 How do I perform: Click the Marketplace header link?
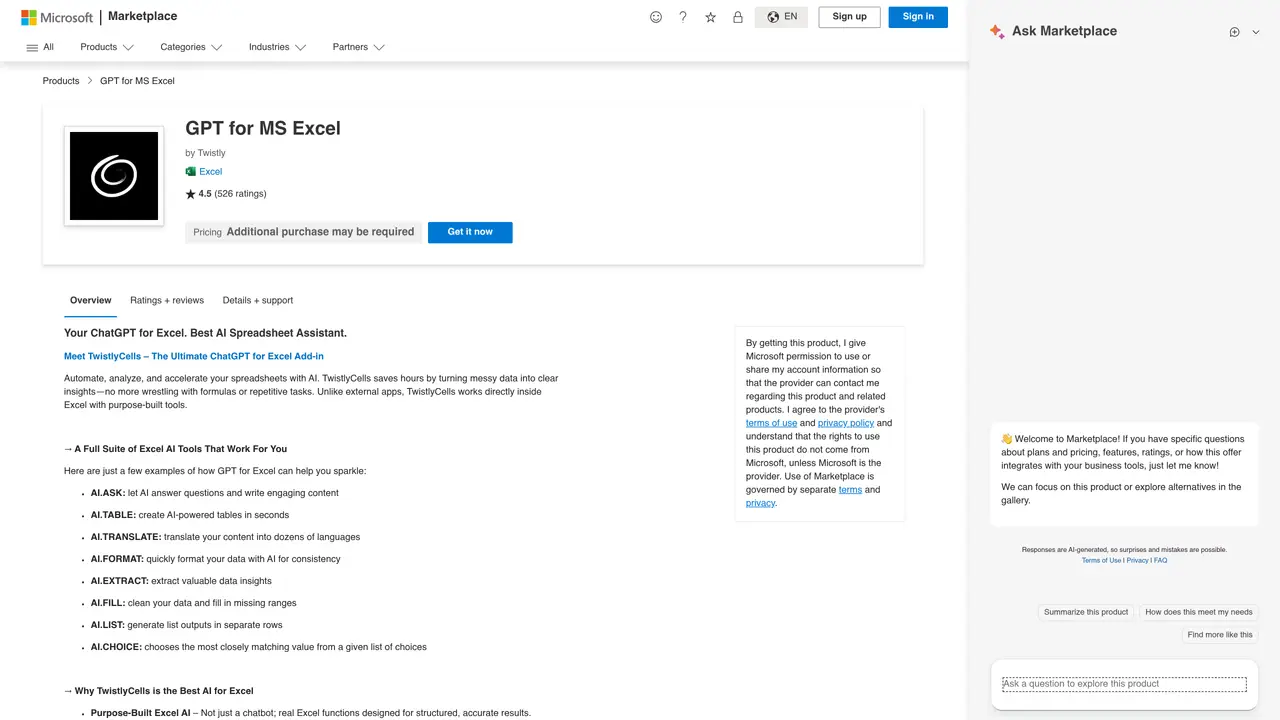[142, 17]
